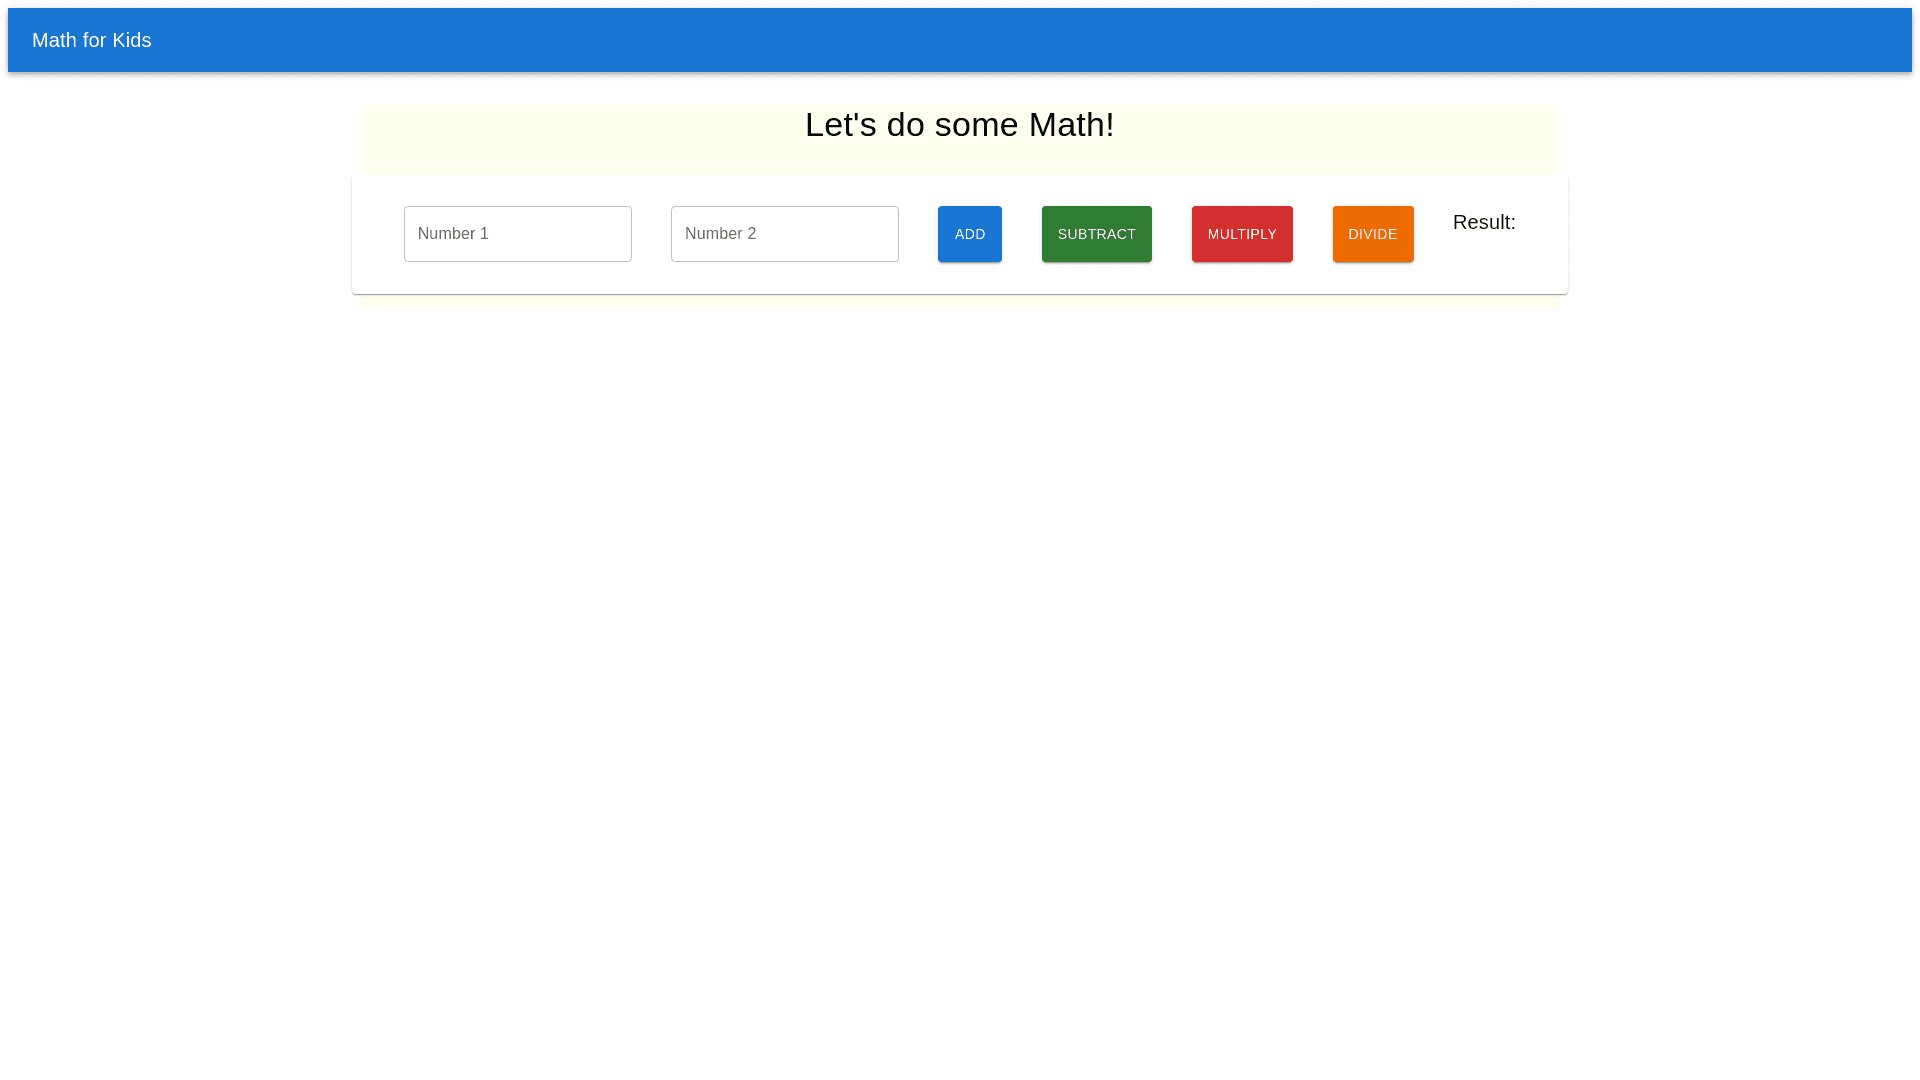Select the Number 2 placeholder text

[x=720, y=234]
